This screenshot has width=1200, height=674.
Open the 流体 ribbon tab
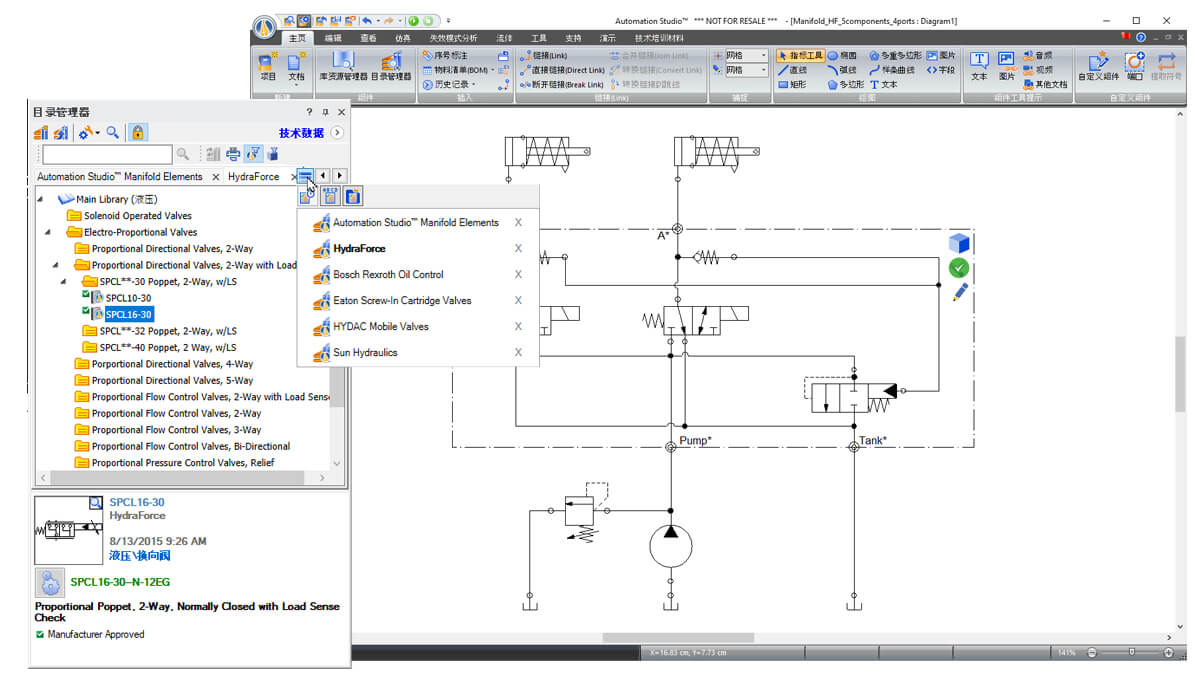click(505, 37)
